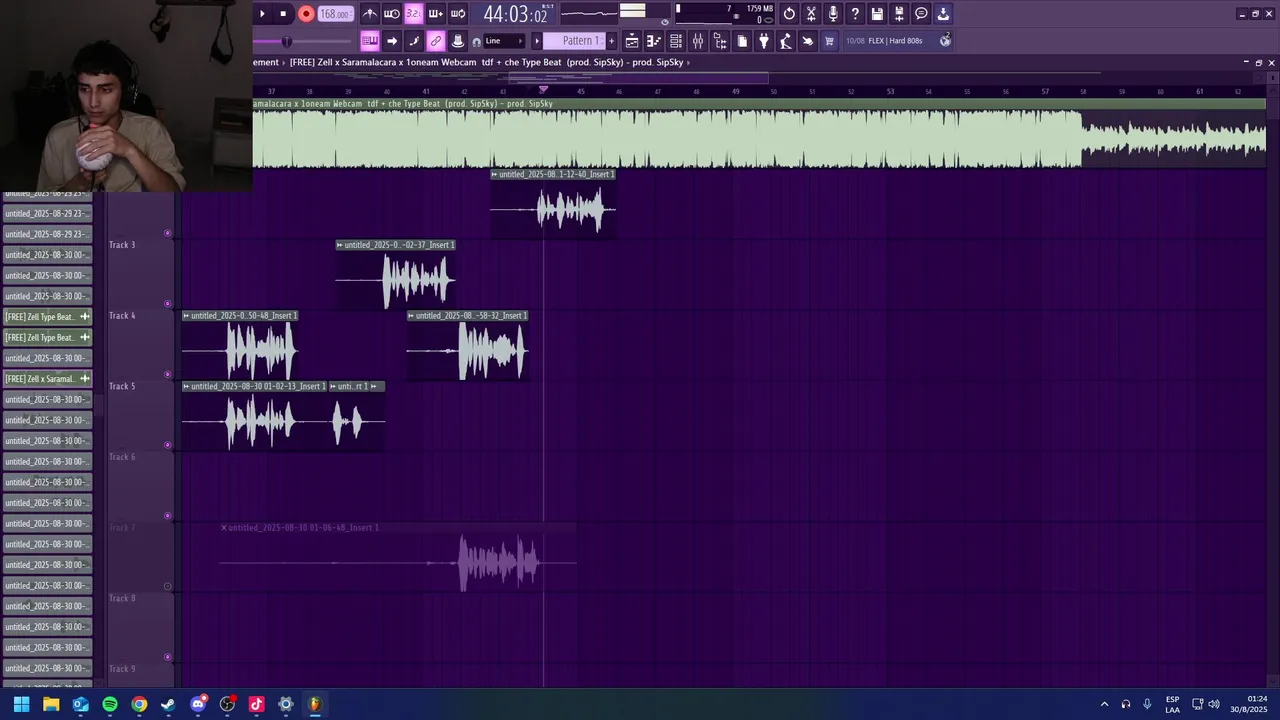Open the playlist view icon
1280x720 pixels.
[x=632, y=41]
